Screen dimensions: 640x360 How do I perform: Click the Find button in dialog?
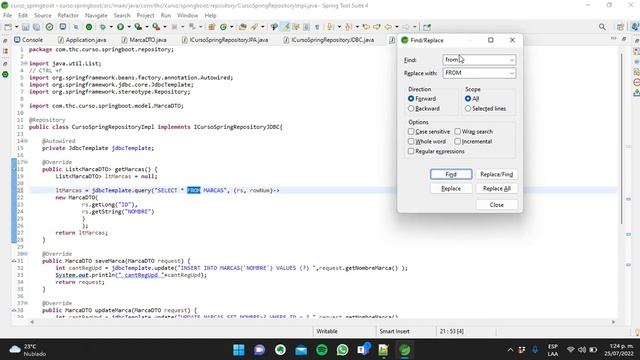pyautogui.click(x=451, y=174)
